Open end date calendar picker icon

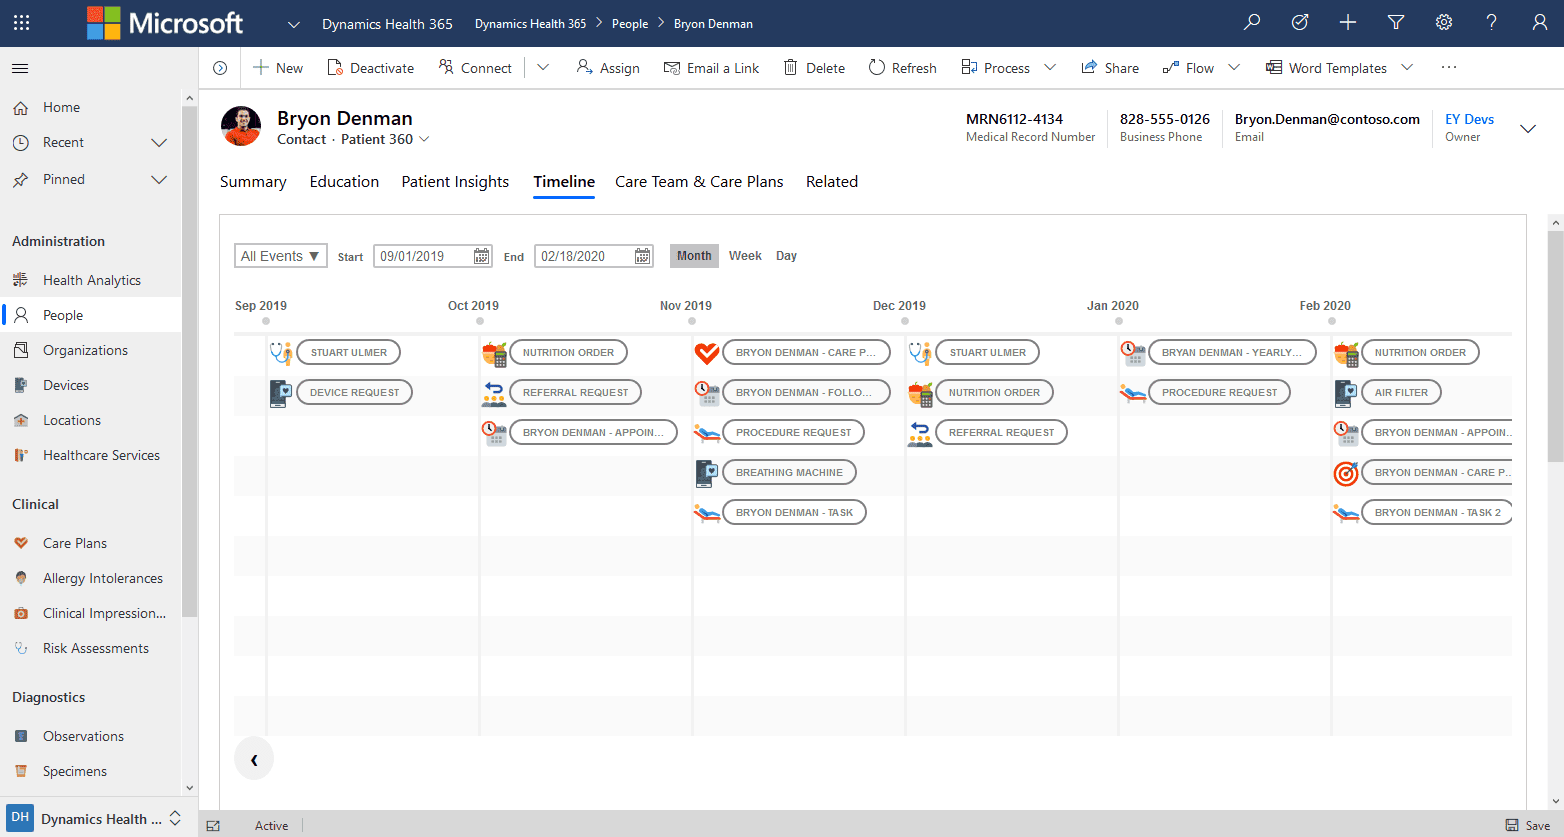point(642,256)
